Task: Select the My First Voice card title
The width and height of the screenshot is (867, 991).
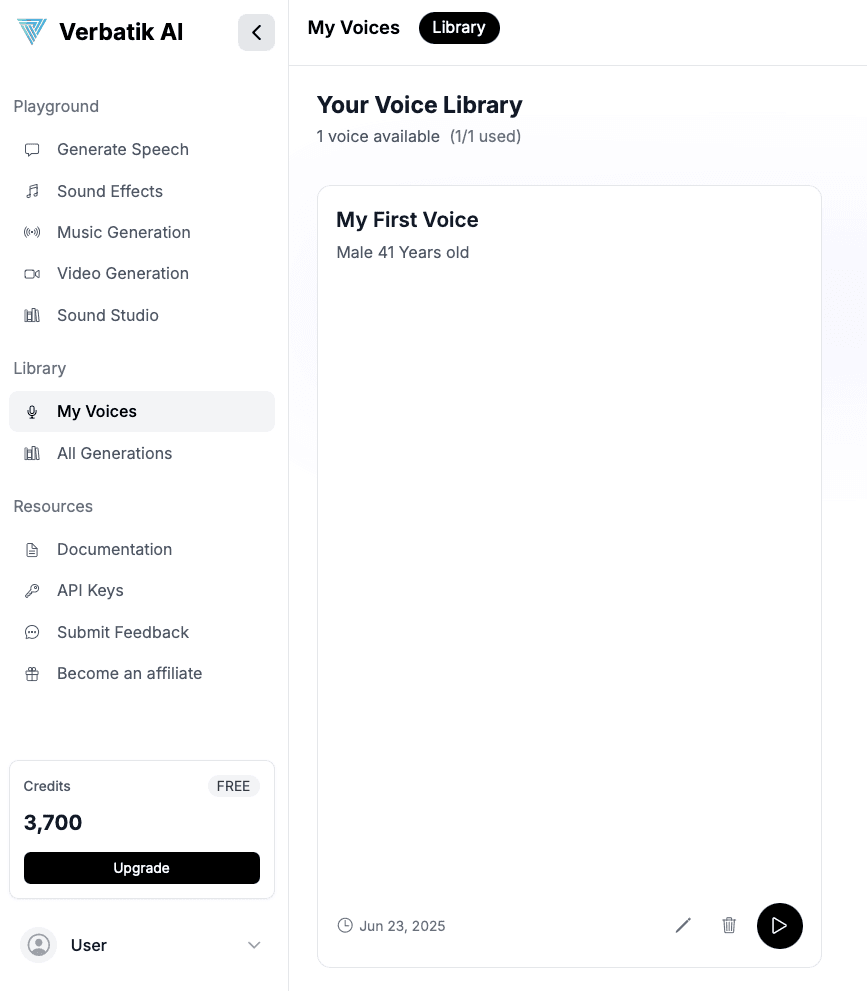Action: pyautogui.click(x=407, y=220)
